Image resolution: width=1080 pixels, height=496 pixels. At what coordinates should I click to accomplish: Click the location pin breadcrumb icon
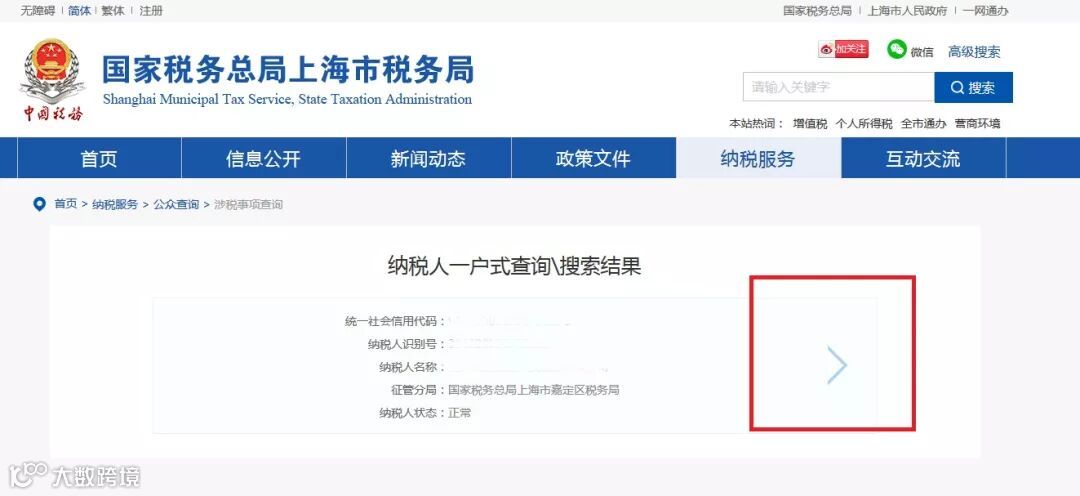point(39,204)
